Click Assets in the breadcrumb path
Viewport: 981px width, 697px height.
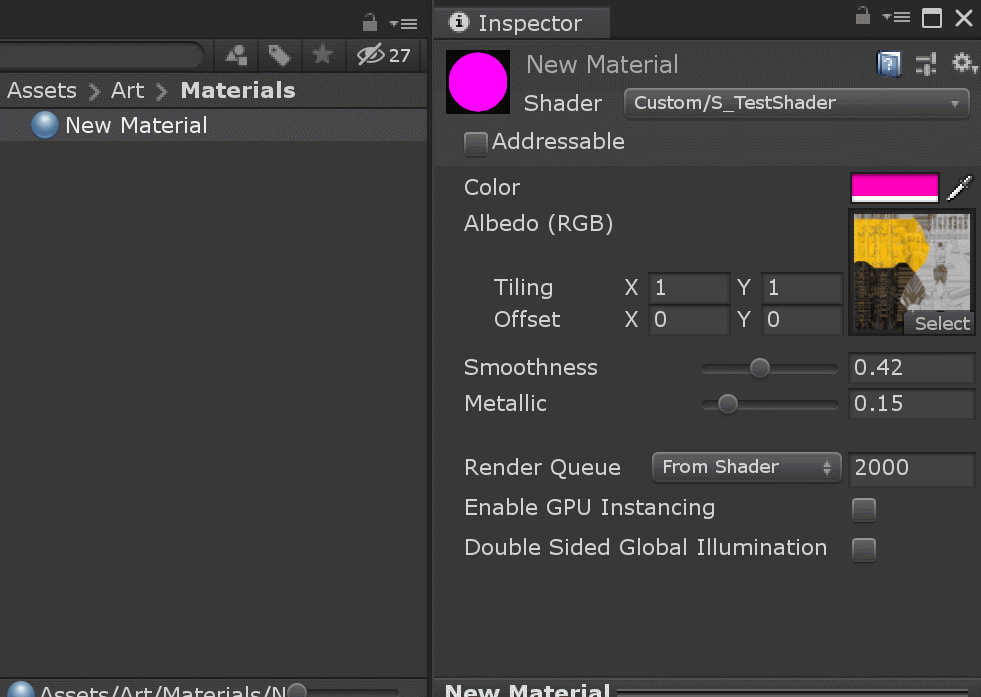click(42, 90)
